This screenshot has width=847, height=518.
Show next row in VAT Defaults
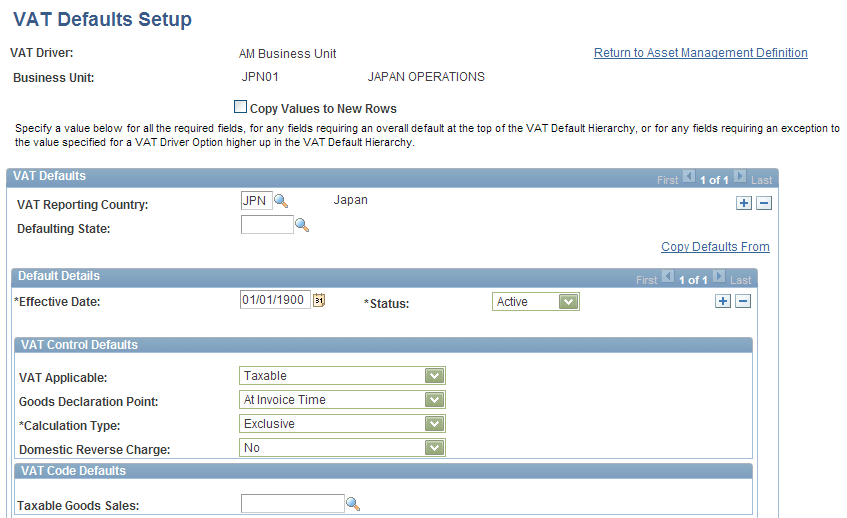point(740,176)
